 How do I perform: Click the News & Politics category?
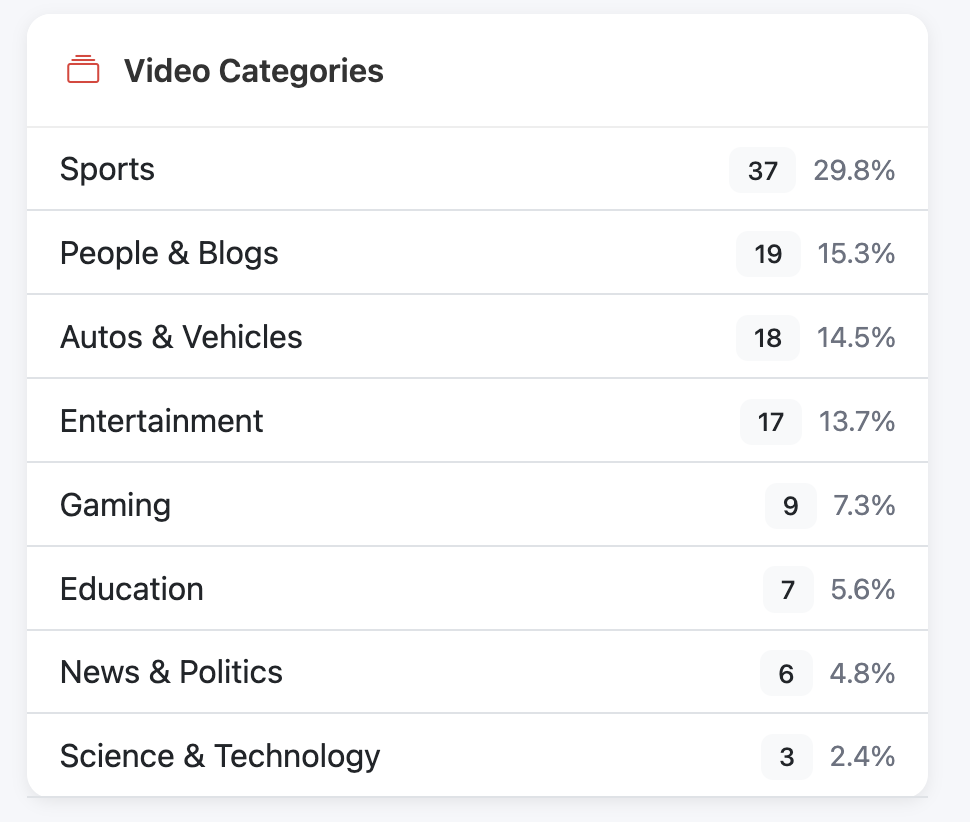[x=171, y=673]
